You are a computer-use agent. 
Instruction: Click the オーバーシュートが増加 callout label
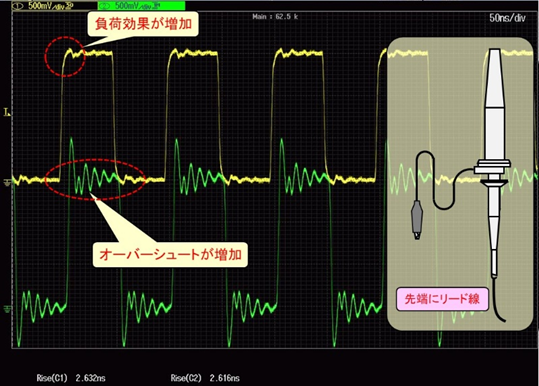(x=170, y=255)
